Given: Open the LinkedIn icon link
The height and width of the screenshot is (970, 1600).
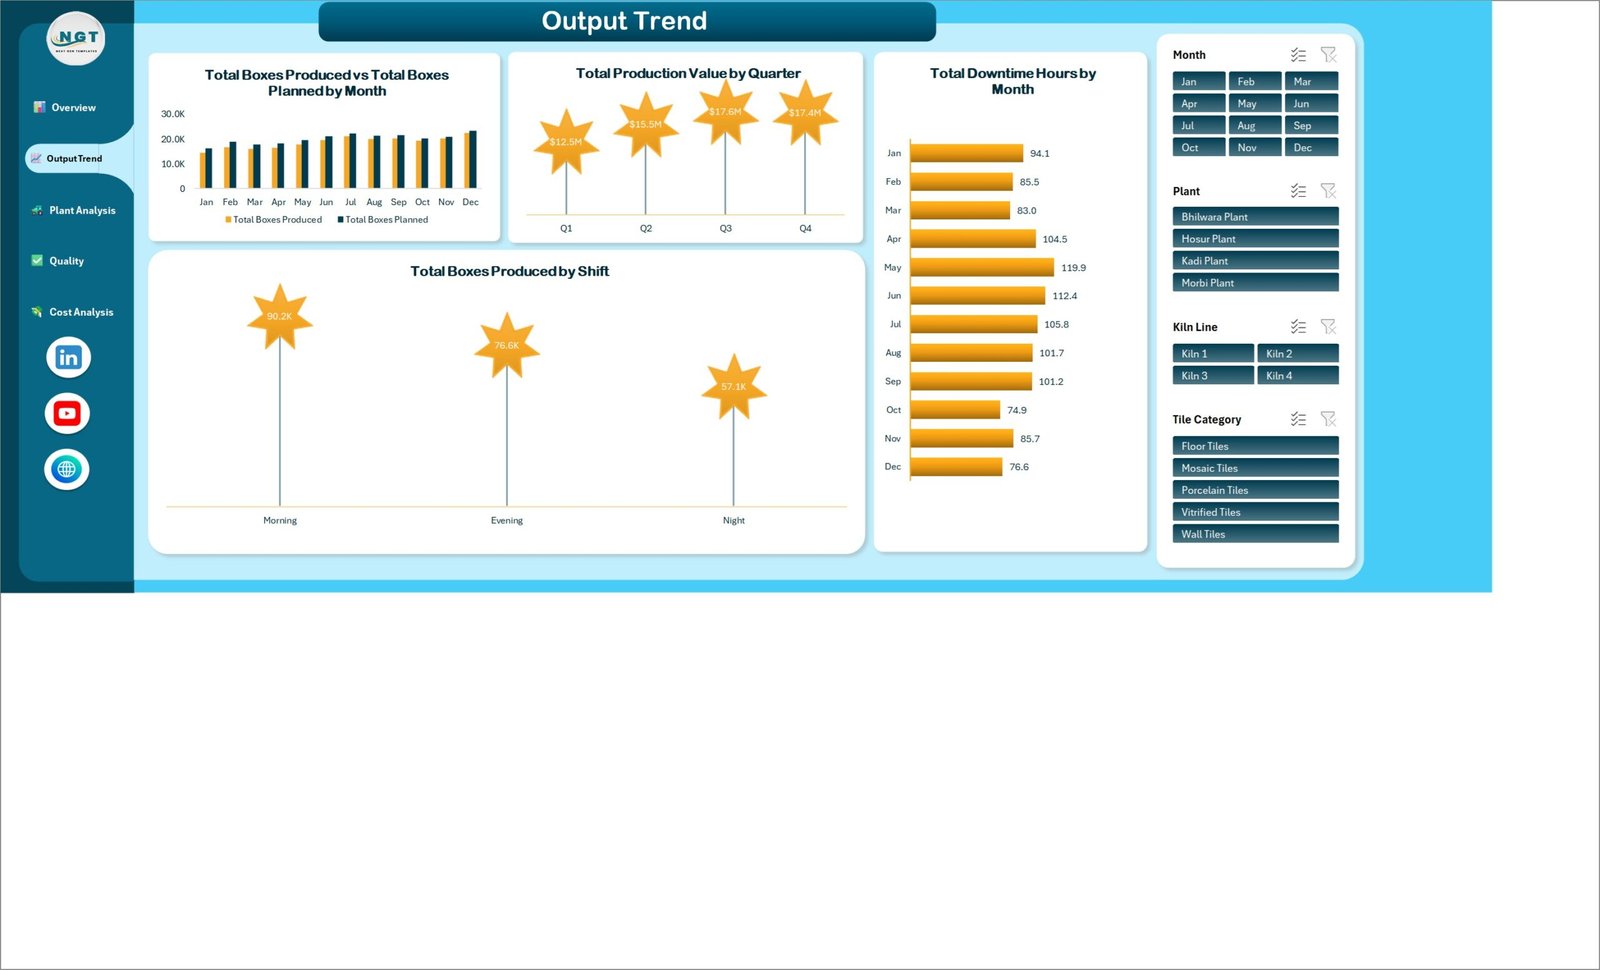Looking at the screenshot, I should tap(68, 358).
